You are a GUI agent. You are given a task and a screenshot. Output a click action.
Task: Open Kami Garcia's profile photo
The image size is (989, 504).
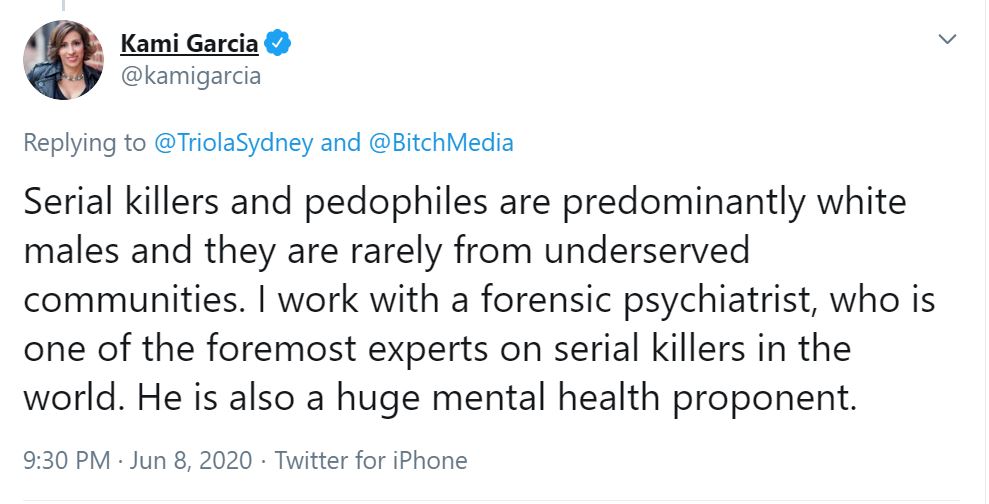click(62, 60)
